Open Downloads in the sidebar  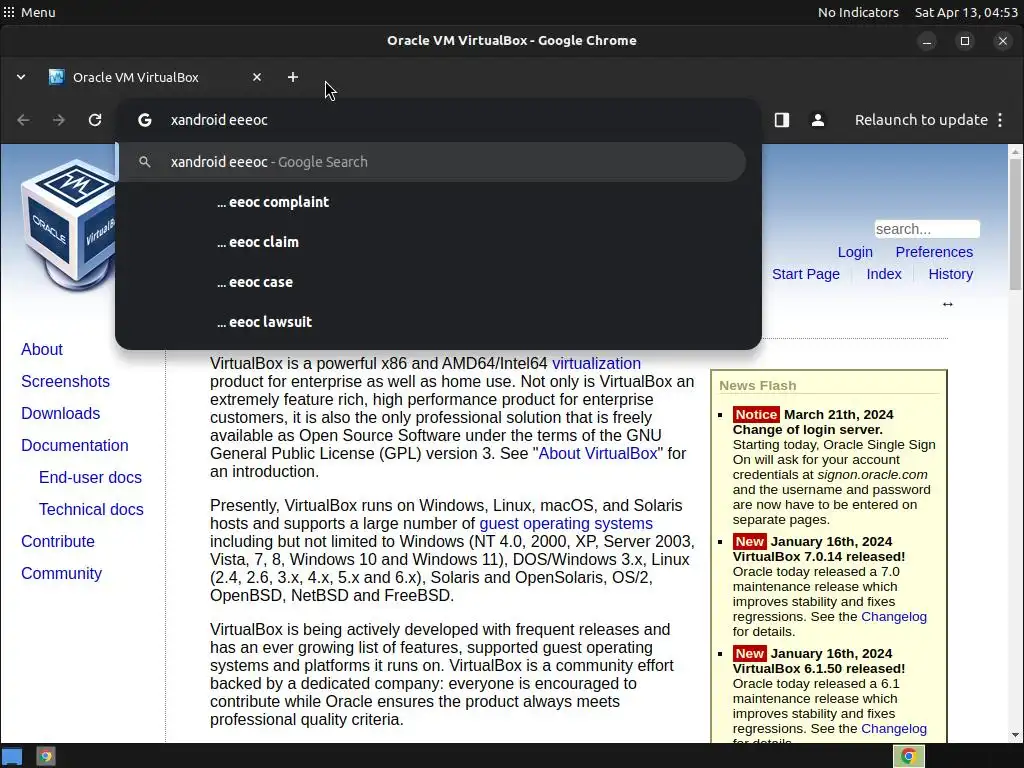(x=61, y=413)
